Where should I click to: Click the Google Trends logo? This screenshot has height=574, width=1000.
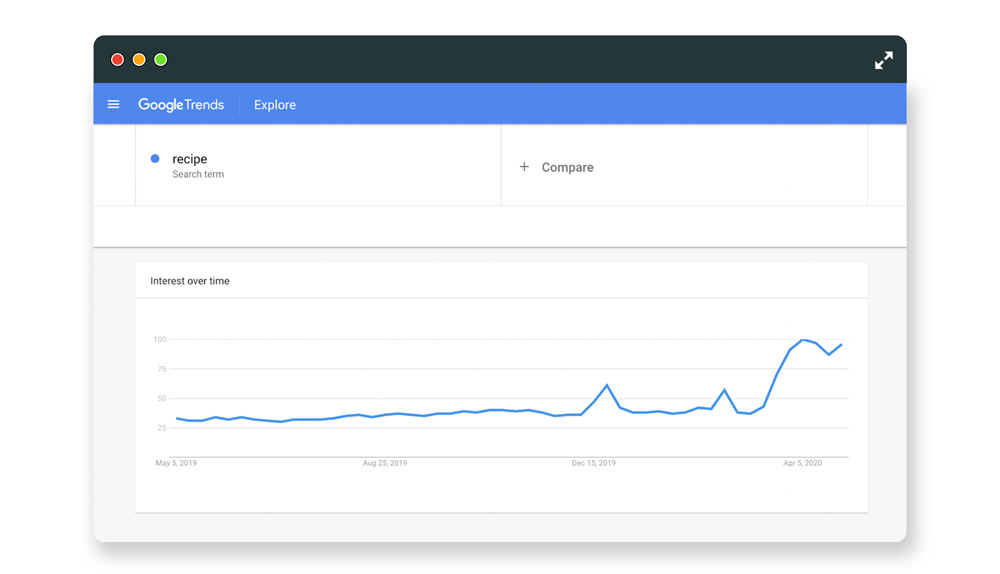[181, 105]
